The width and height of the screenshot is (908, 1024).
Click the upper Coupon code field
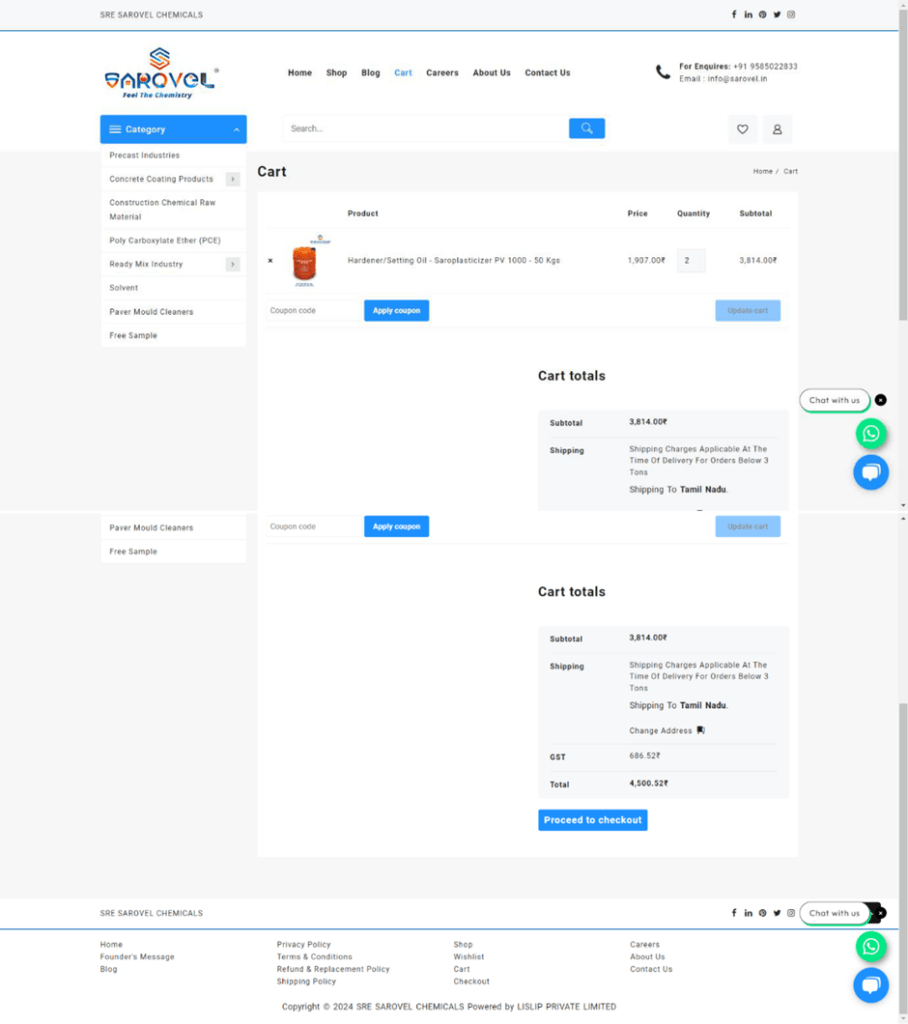coord(314,311)
